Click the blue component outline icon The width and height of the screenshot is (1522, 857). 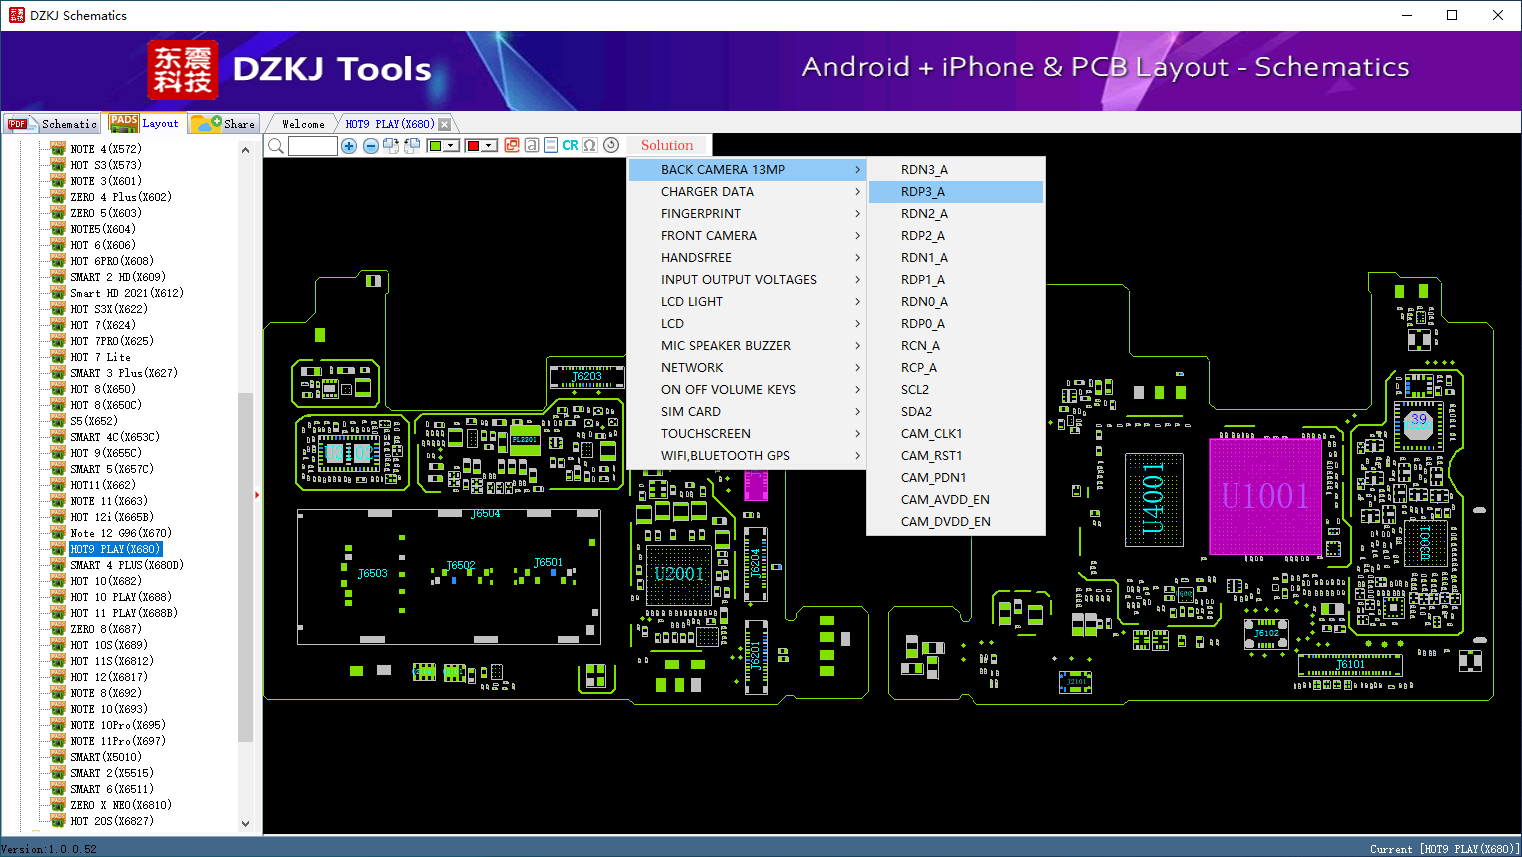551,145
